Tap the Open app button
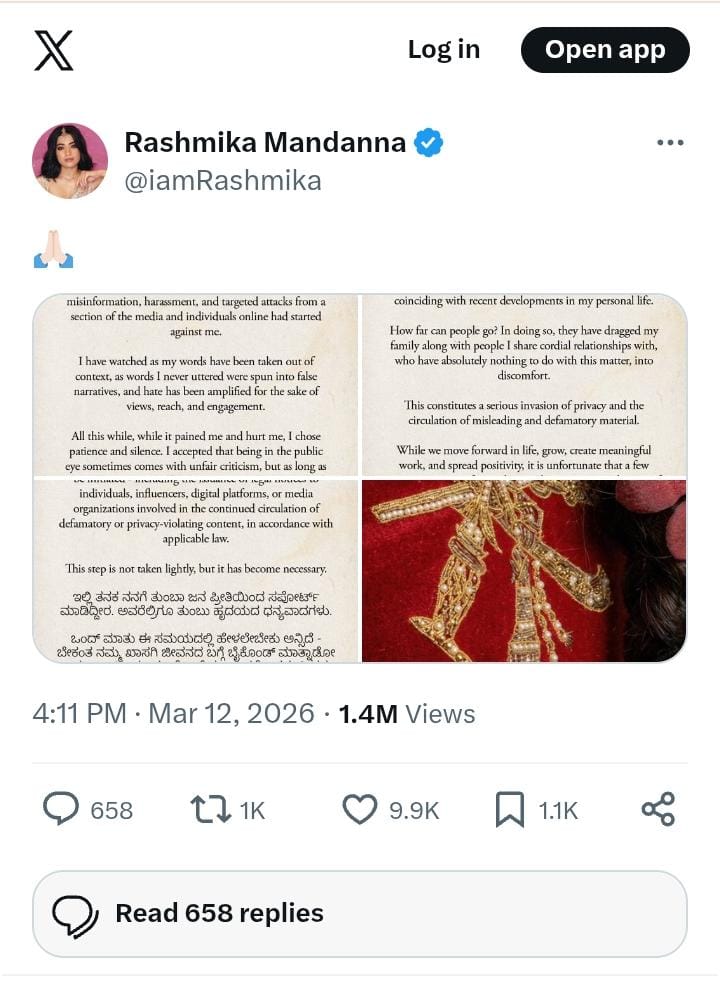This screenshot has height=986, width=720. 605,50
